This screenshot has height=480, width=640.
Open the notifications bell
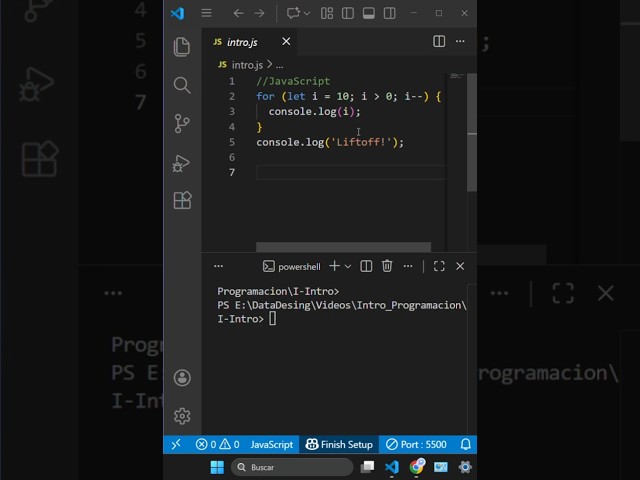pos(466,444)
